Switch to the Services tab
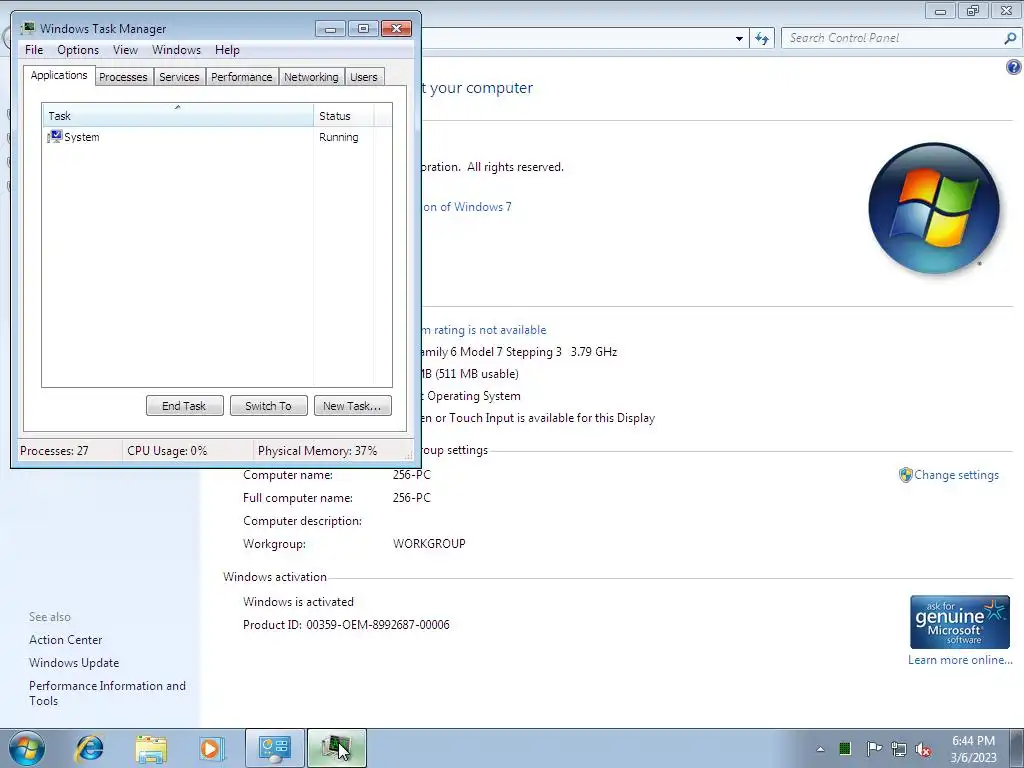Image resolution: width=1024 pixels, height=768 pixels. click(x=179, y=77)
